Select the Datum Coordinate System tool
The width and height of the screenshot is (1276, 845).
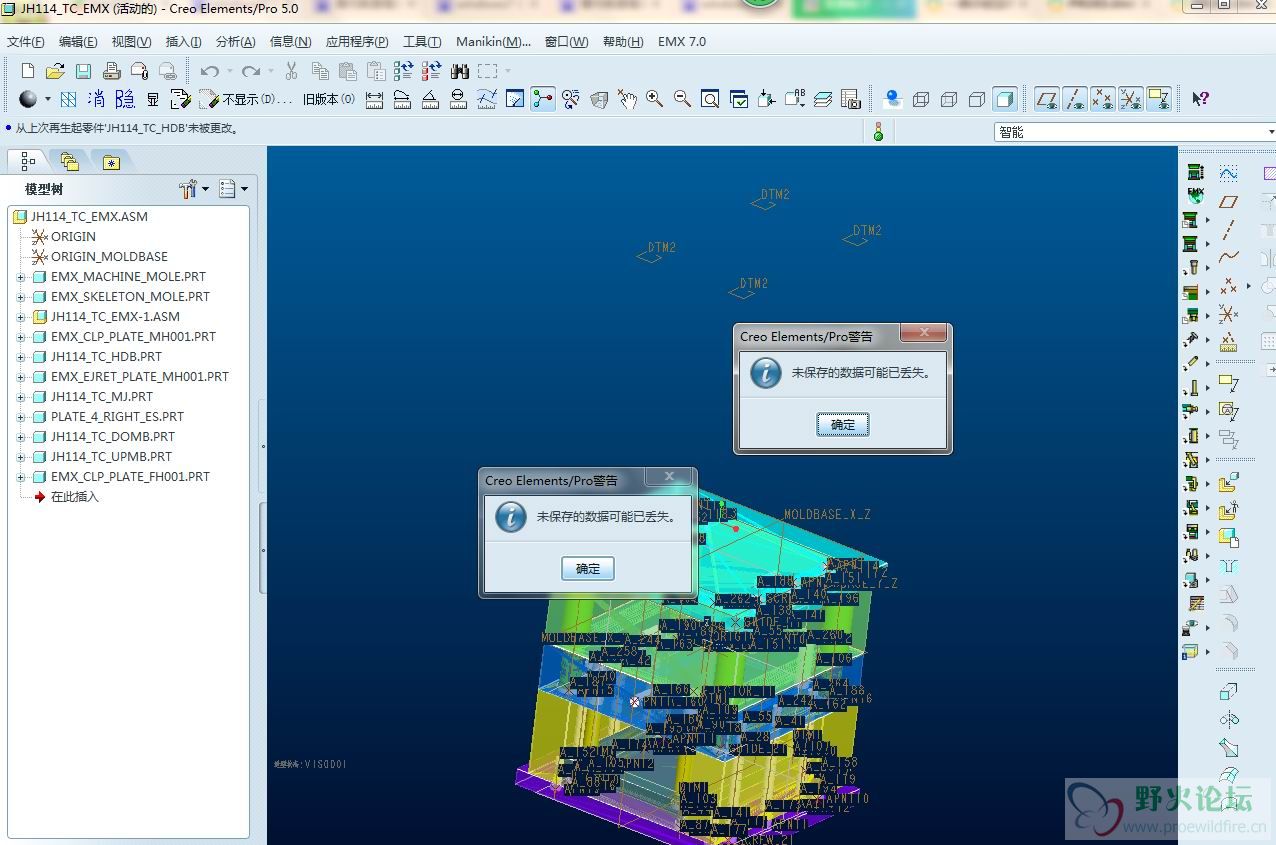click(1229, 315)
